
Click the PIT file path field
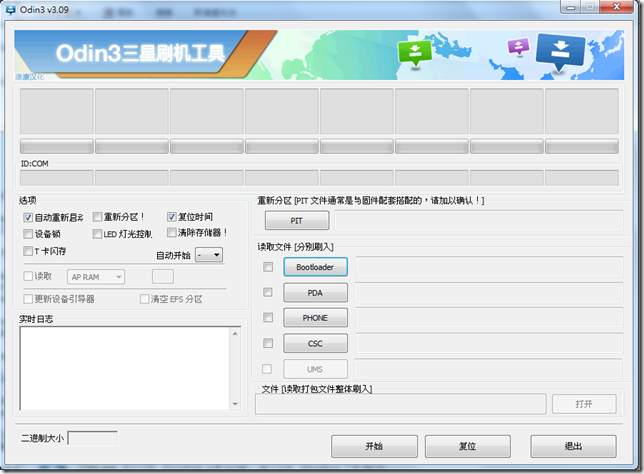479,221
